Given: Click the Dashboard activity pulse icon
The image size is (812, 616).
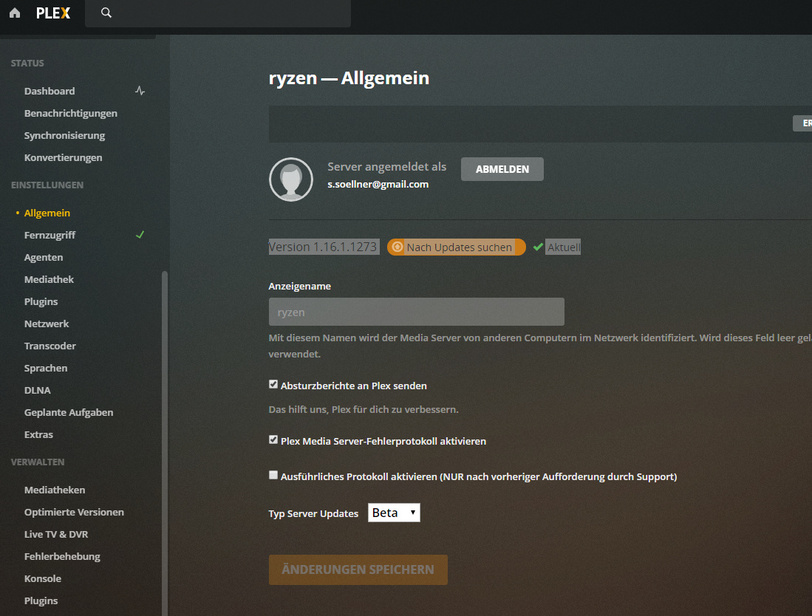Looking at the screenshot, I should coord(140,91).
